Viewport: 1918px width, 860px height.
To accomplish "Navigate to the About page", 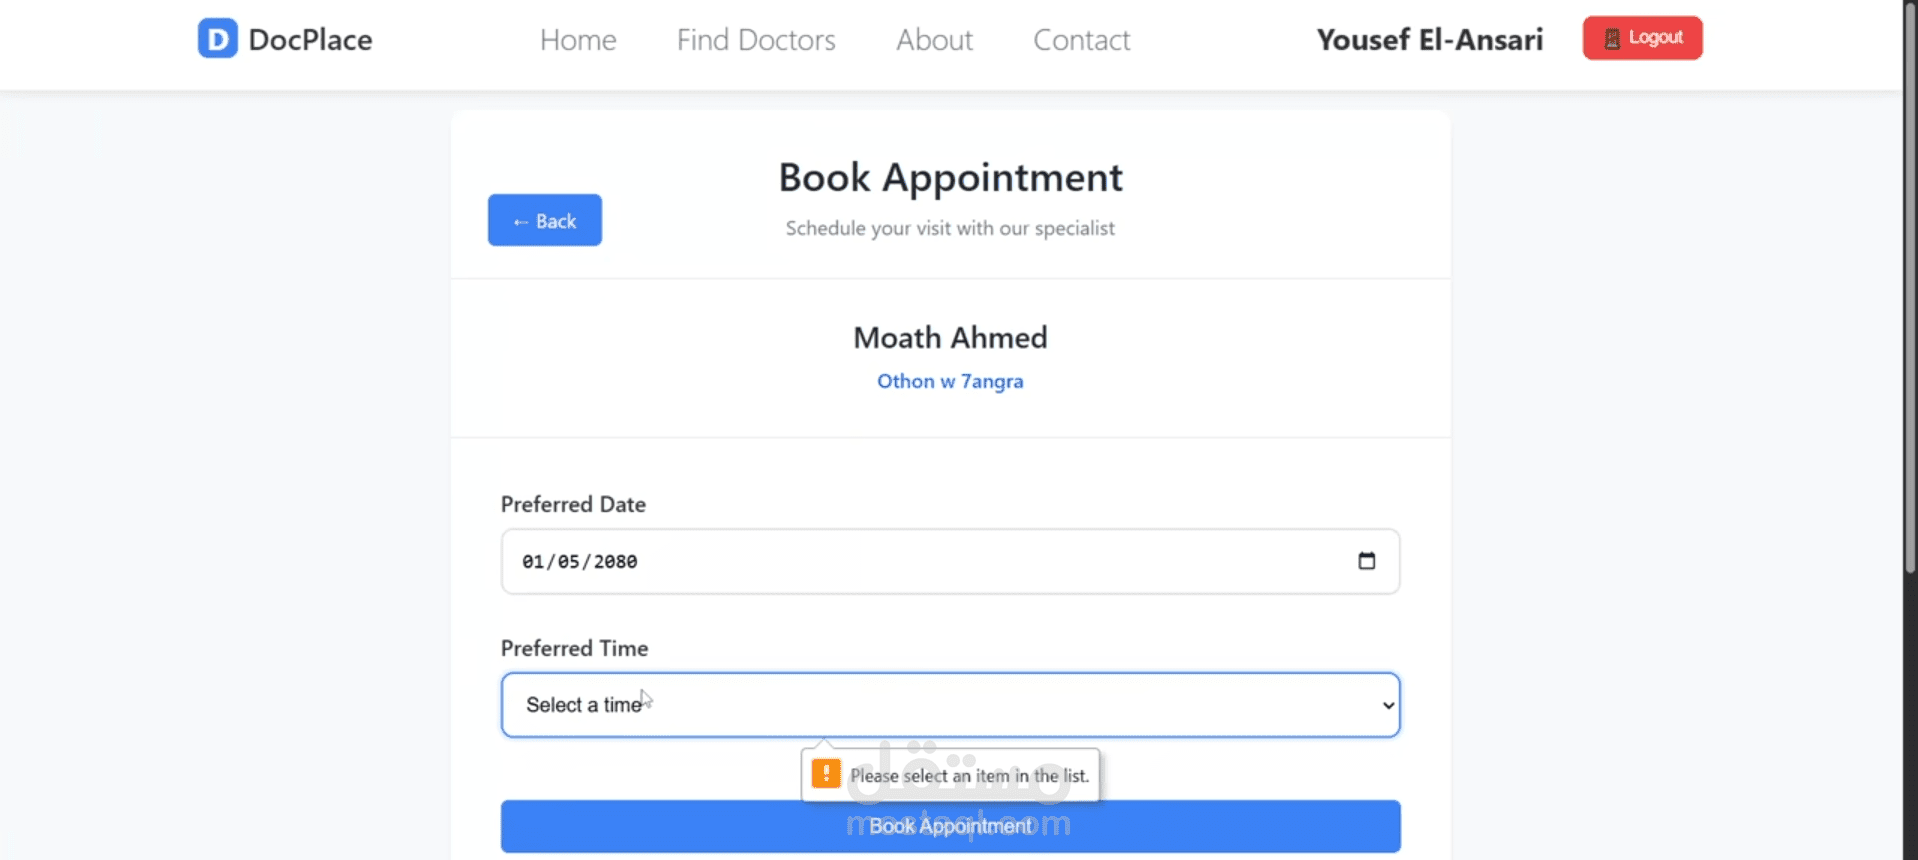I will 934,40.
